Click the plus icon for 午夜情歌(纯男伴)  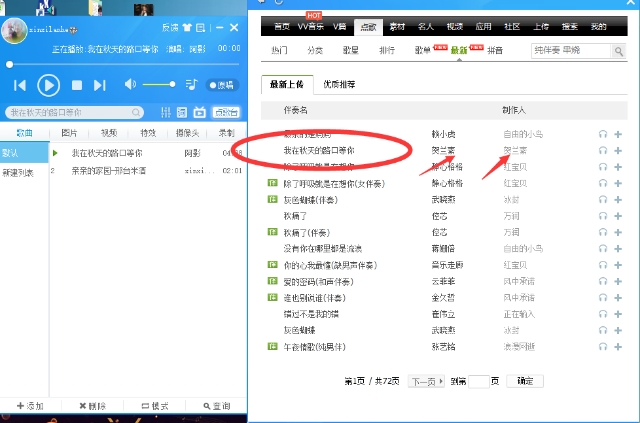(x=618, y=346)
